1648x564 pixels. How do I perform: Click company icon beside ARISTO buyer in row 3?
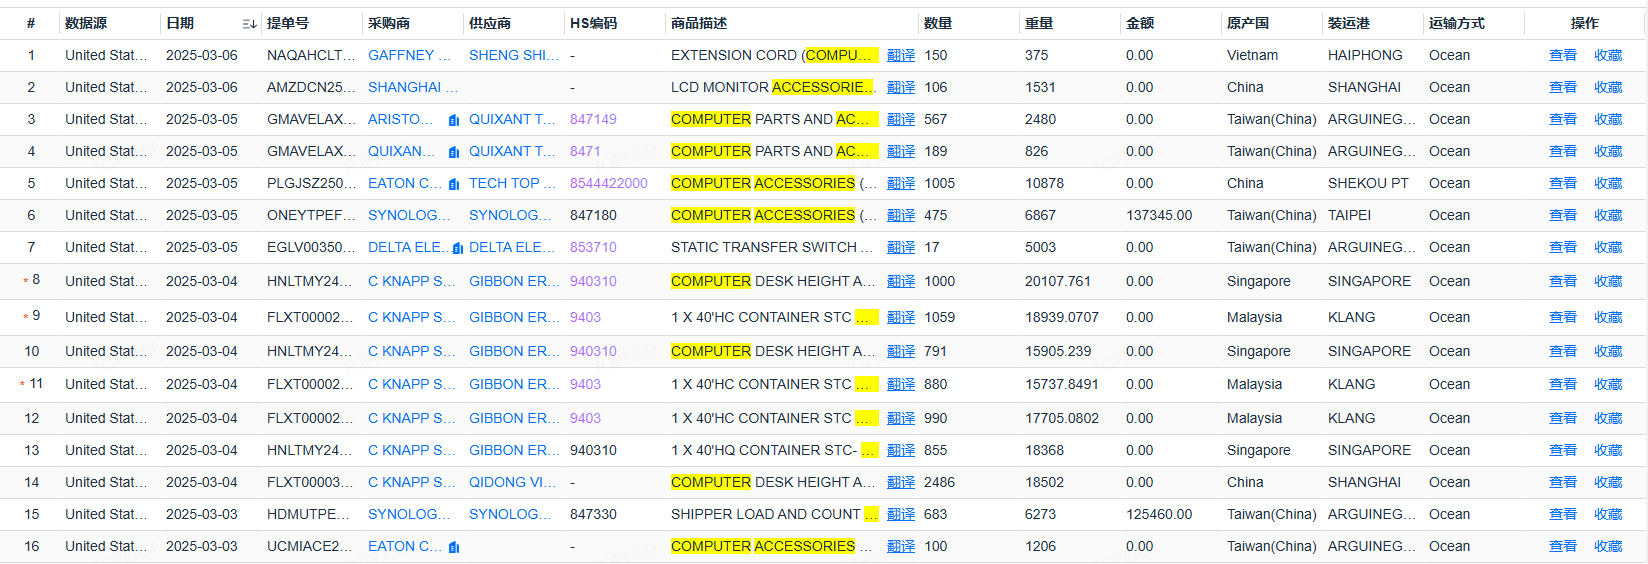454,120
